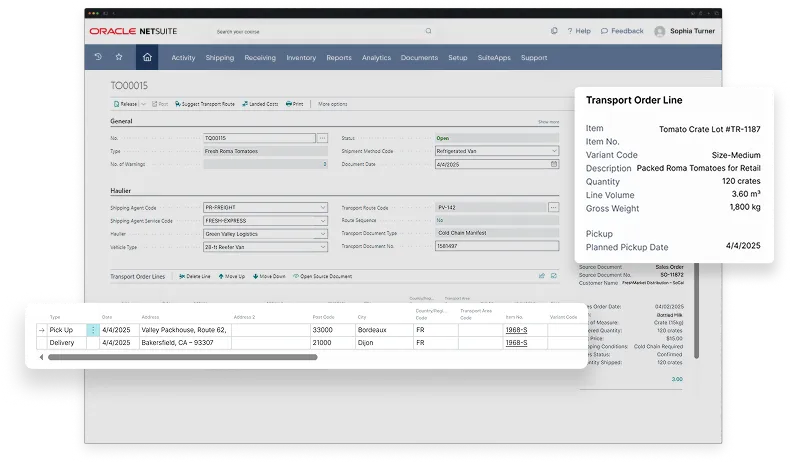Screen dimensions: 791x463
Task: Open the Analytics menu
Action: pyautogui.click(x=376, y=58)
